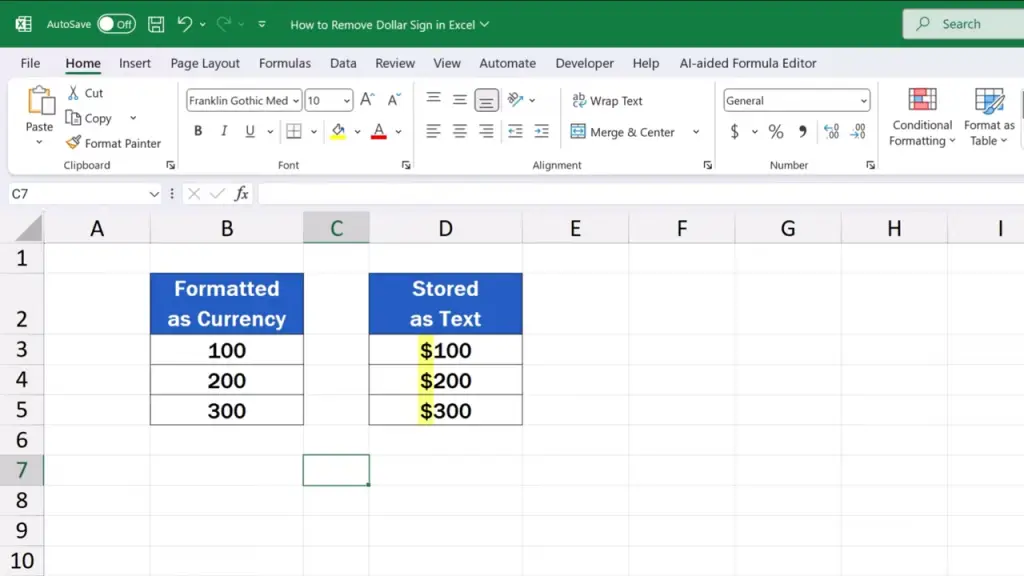Click the Undo arrow icon

184,24
